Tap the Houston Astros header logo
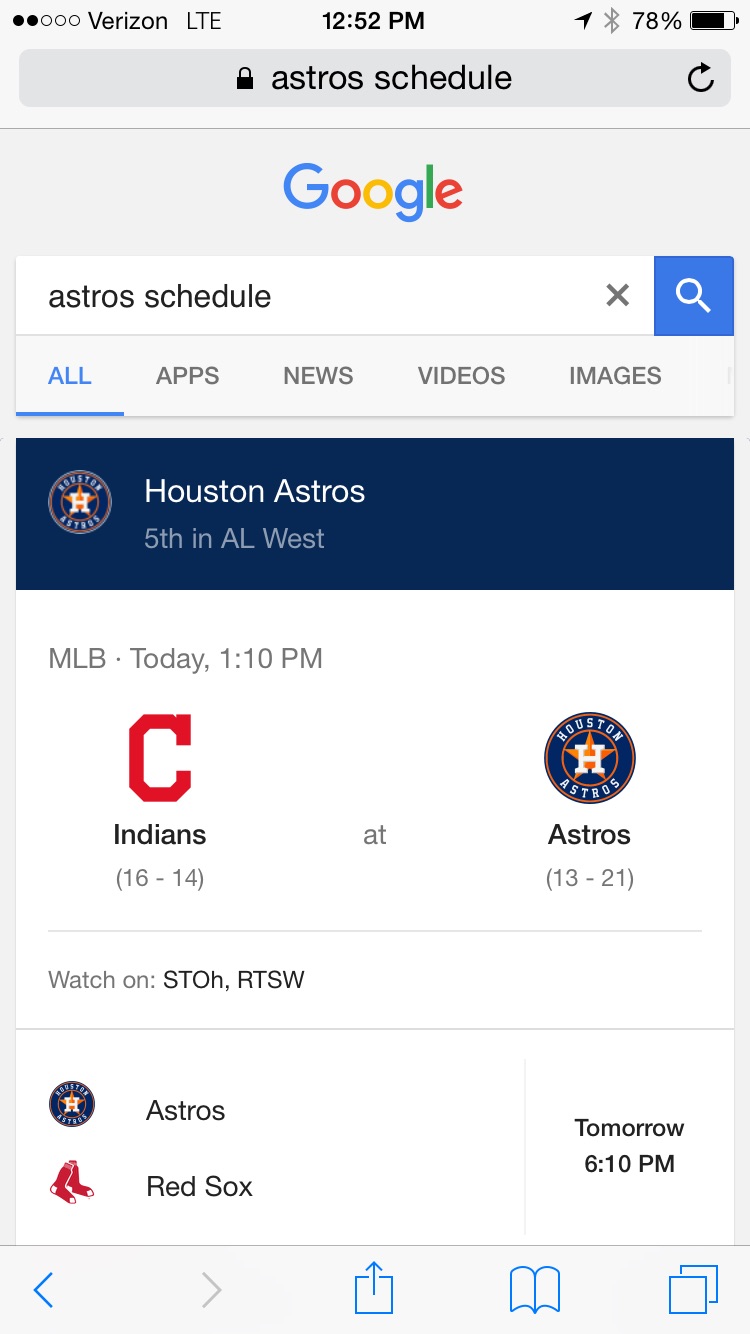The width and height of the screenshot is (750, 1334). 80,502
